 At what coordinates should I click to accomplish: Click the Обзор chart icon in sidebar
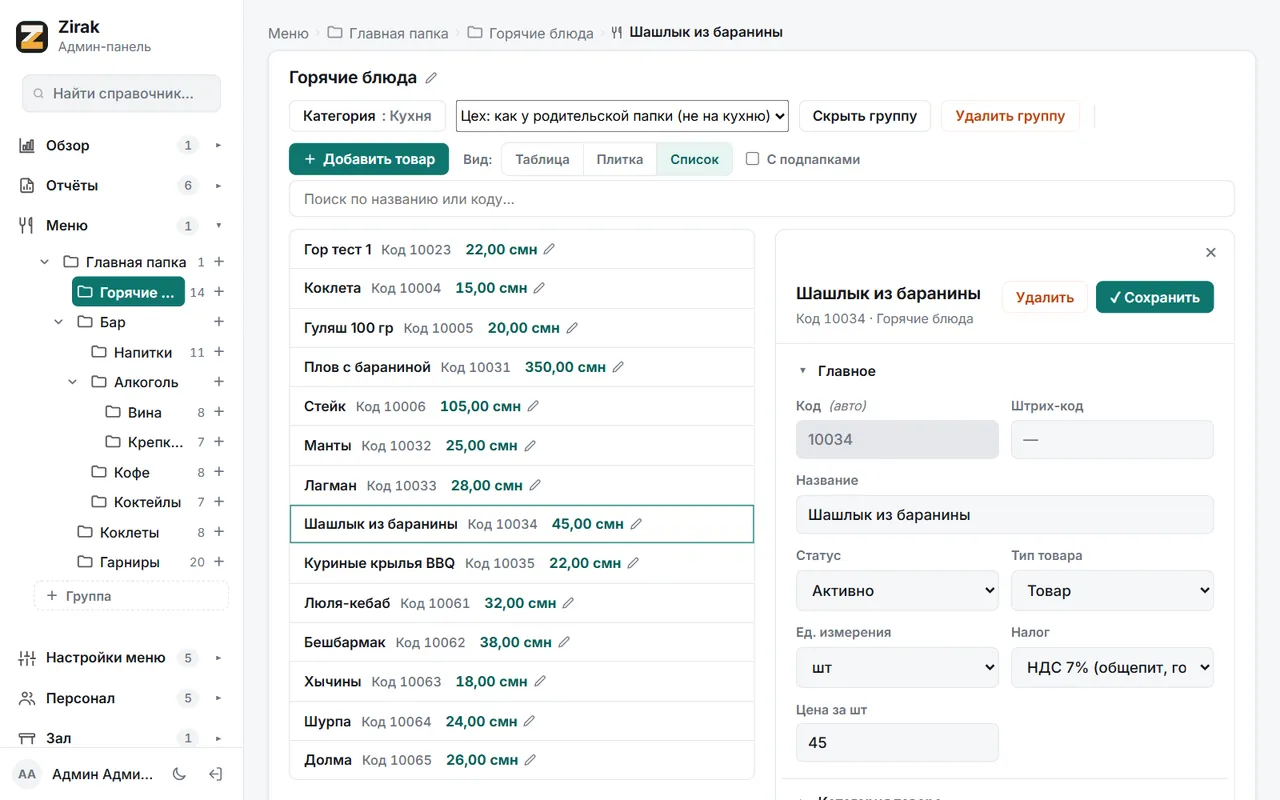point(27,146)
